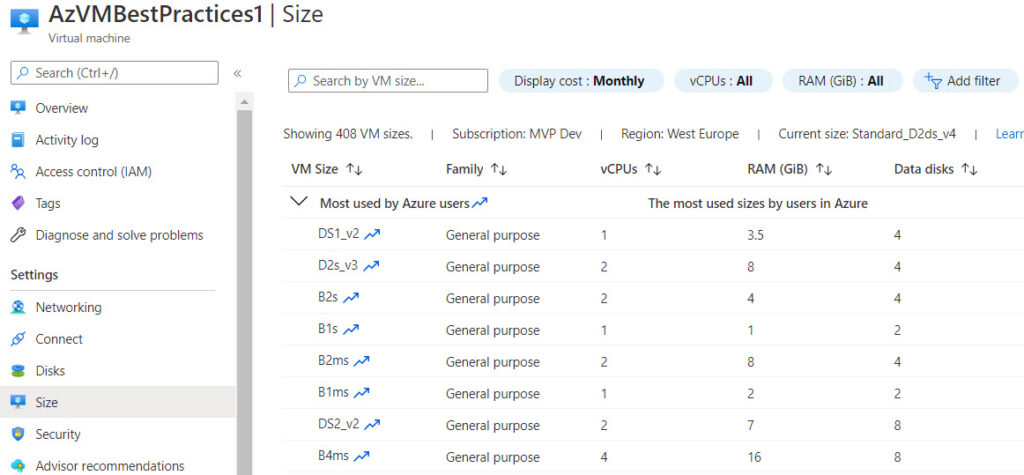
Task: Click the Search by VM size field
Action: pyautogui.click(x=388, y=81)
